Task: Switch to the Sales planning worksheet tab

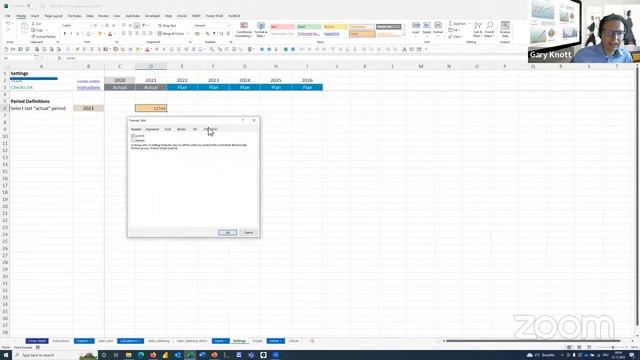Action: click(x=158, y=341)
